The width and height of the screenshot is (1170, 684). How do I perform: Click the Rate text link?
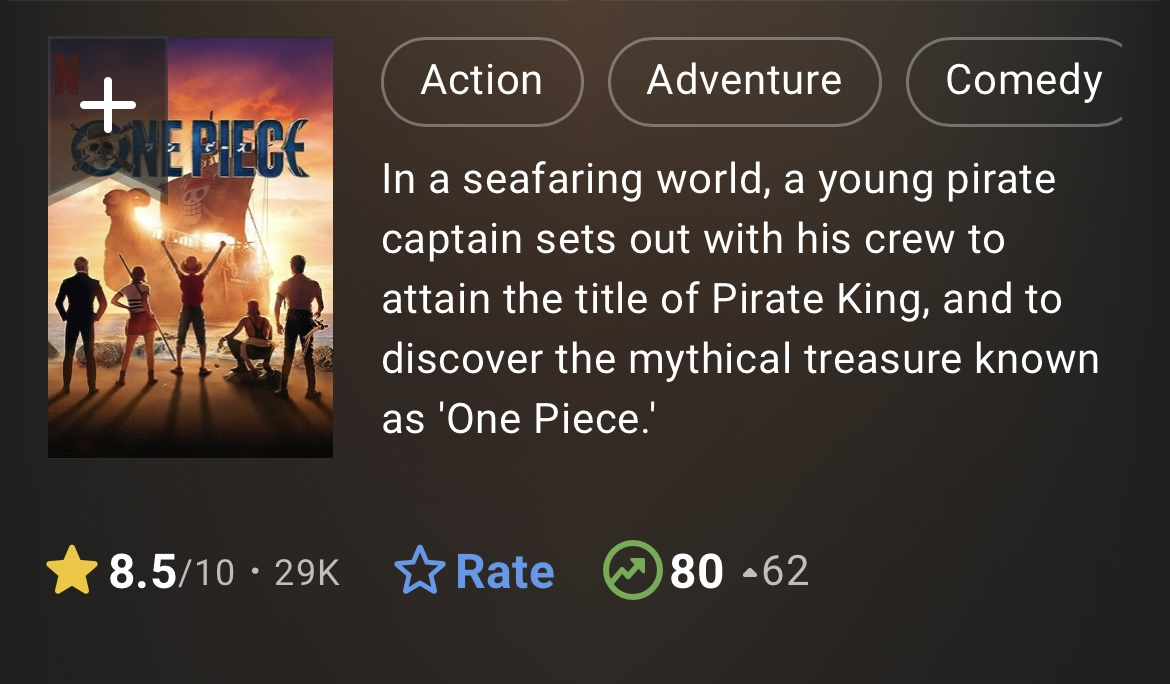click(x=505, y=572)
